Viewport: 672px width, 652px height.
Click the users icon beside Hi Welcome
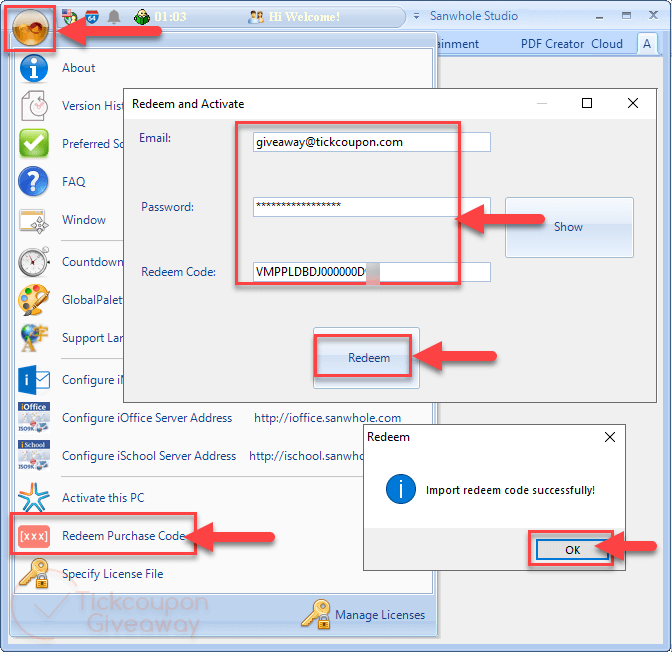coord(256,17)
